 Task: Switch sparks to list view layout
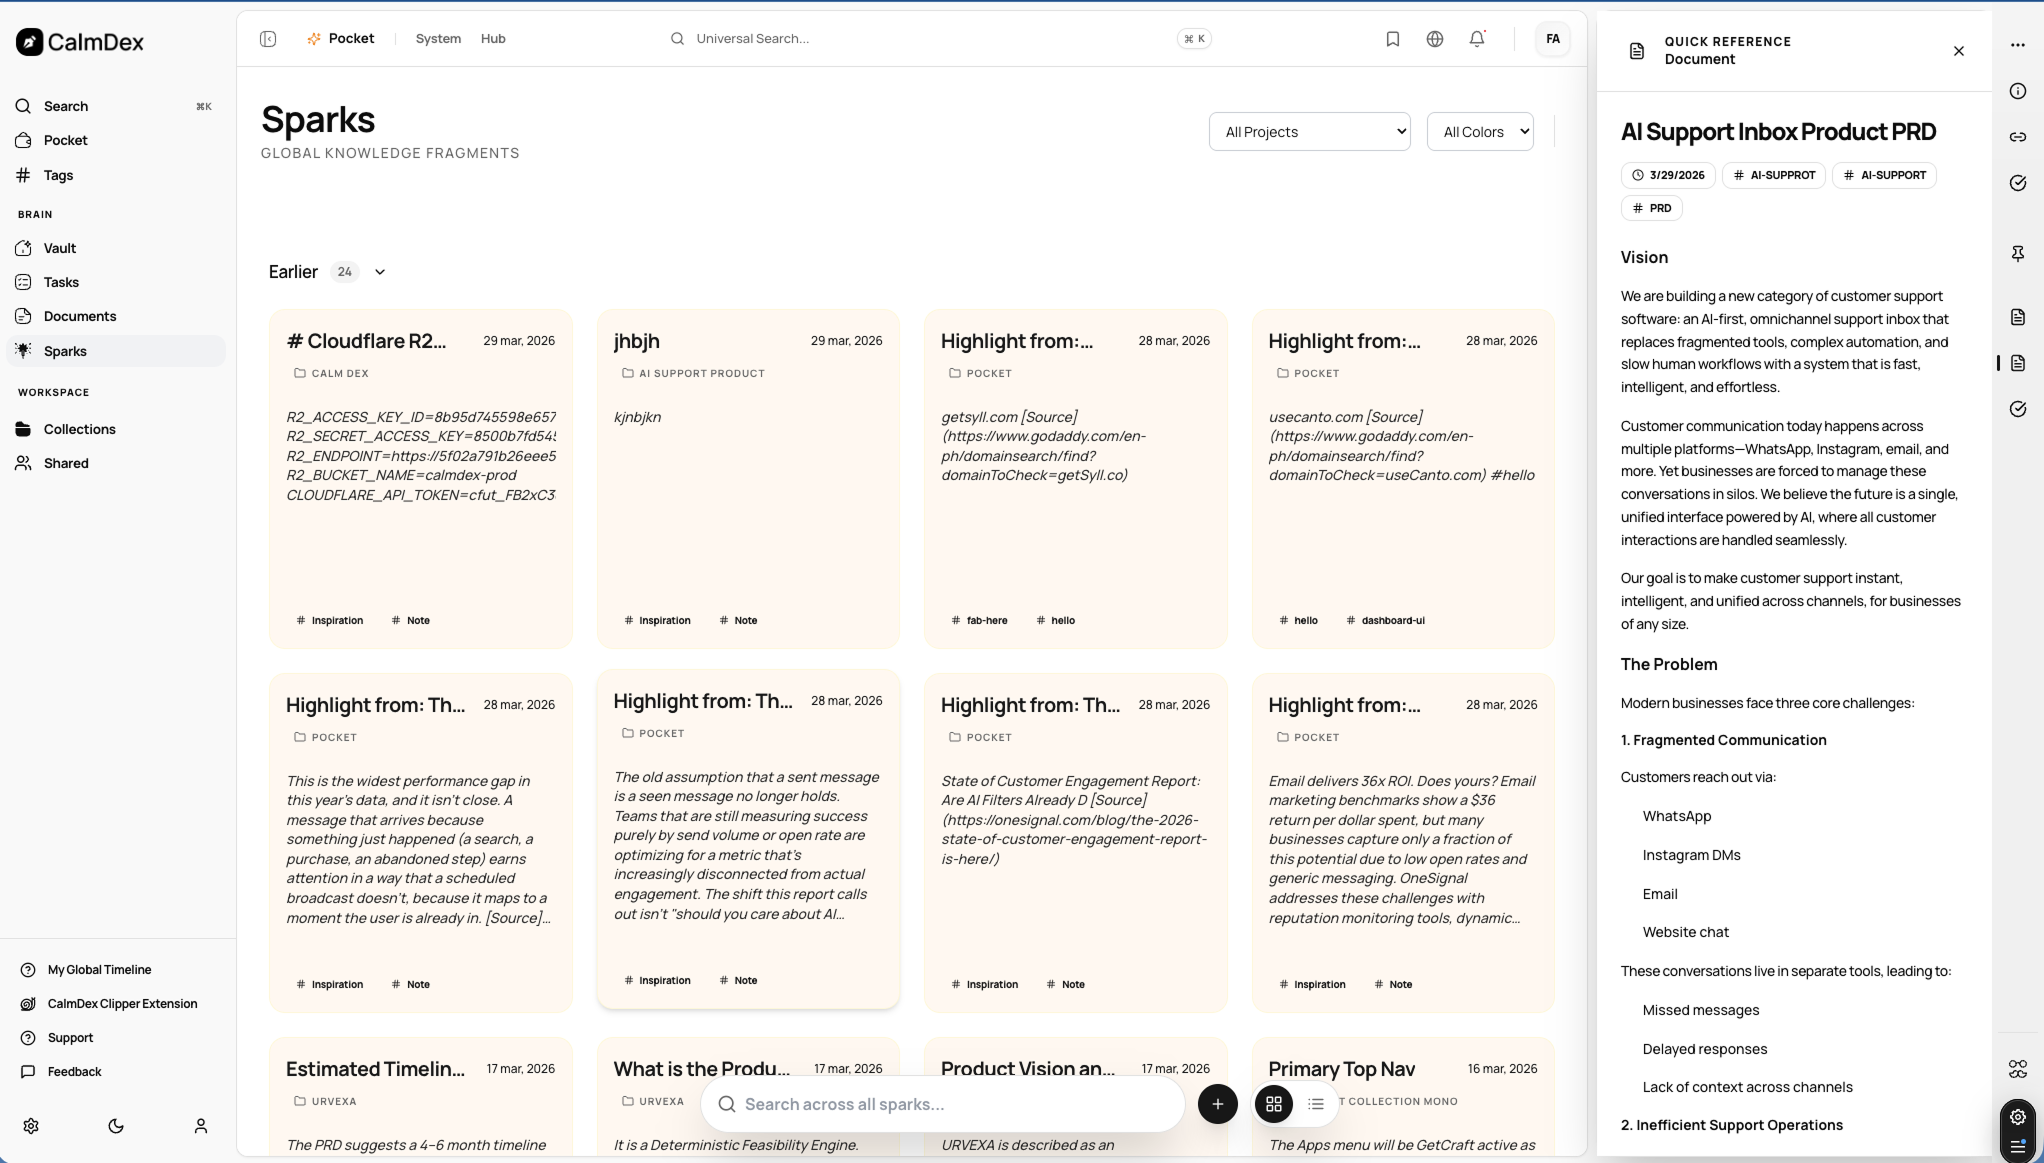[1316, 1104]
